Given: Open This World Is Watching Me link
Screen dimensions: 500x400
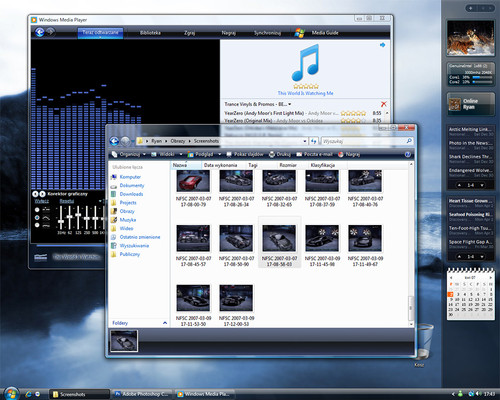Looking at the screenshot, I should (305, 93).
